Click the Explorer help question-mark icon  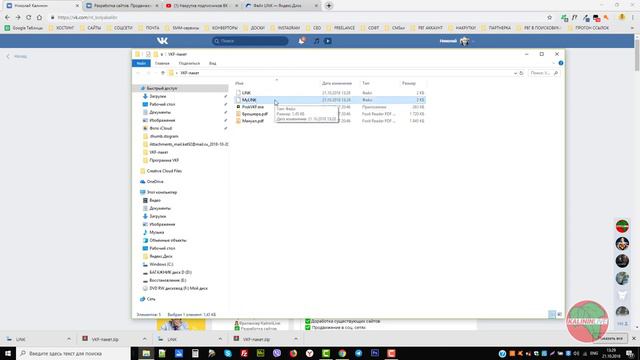coord(561,63)
